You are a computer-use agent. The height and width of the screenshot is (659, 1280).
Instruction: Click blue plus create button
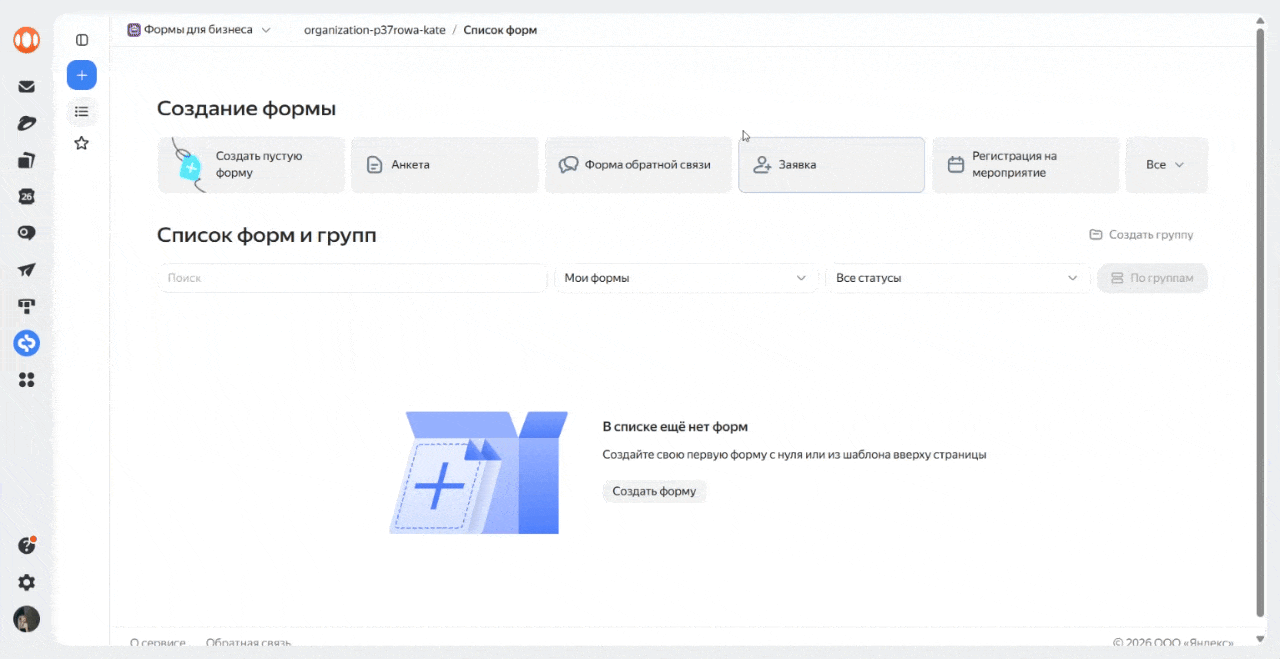click(82, 75)
